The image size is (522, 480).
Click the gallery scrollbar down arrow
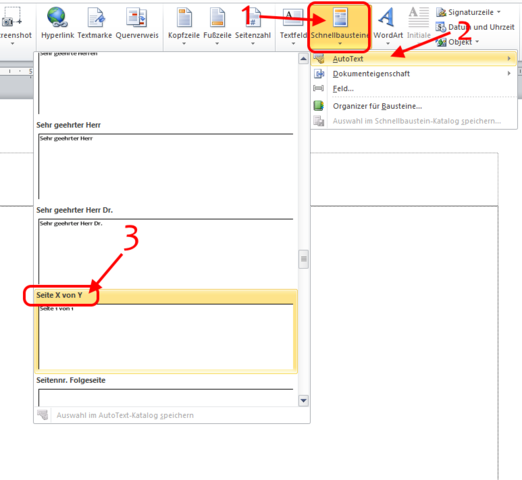303,400
